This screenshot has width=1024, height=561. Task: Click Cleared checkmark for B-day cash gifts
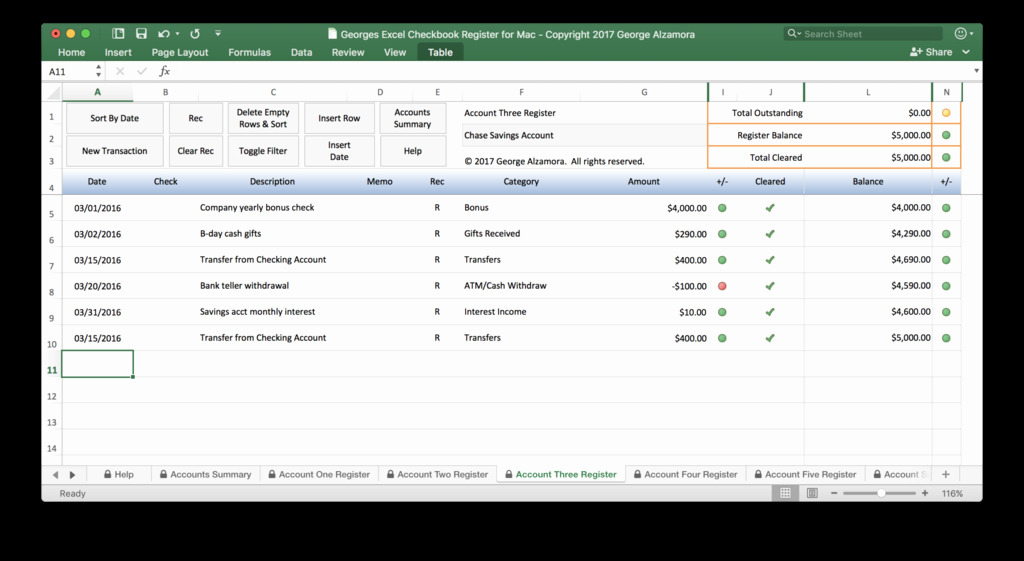[x=770, y=234]
